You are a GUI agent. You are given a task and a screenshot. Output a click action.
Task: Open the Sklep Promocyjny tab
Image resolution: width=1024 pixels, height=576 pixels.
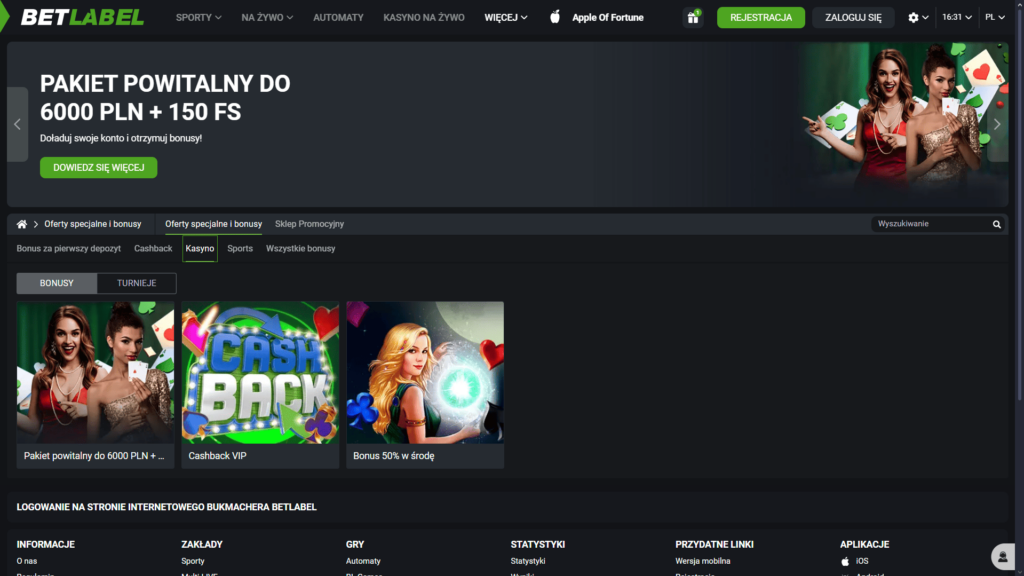[x=312, y=224]
